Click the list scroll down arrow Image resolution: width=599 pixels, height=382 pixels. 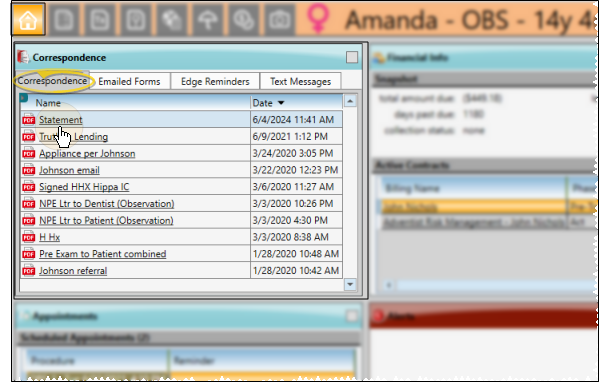click(x=350, y=284)
